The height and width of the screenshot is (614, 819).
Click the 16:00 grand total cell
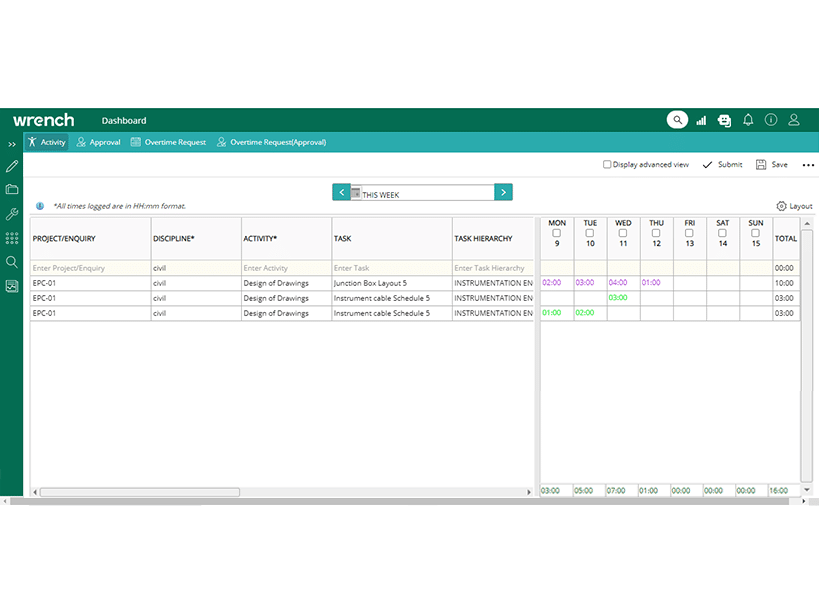point(783,491)
